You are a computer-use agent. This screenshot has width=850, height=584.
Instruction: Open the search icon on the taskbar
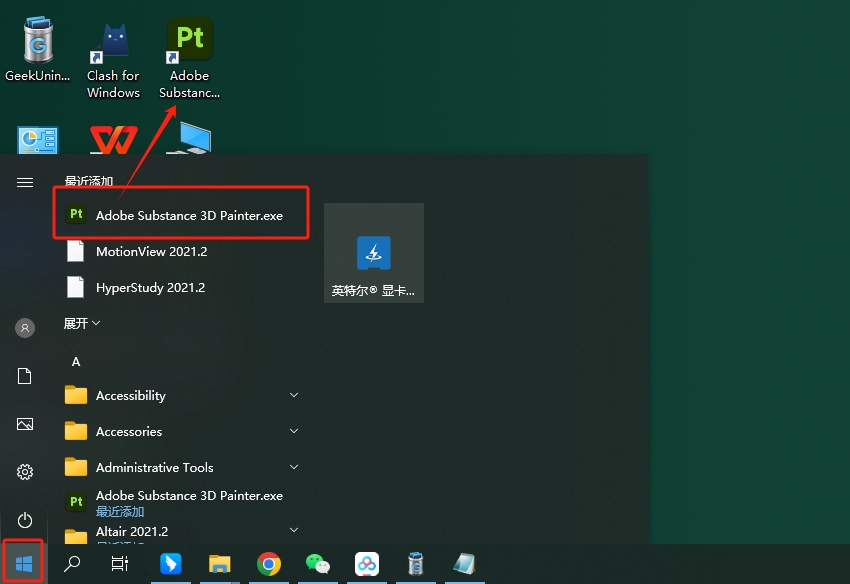click(x=71, y=562)
